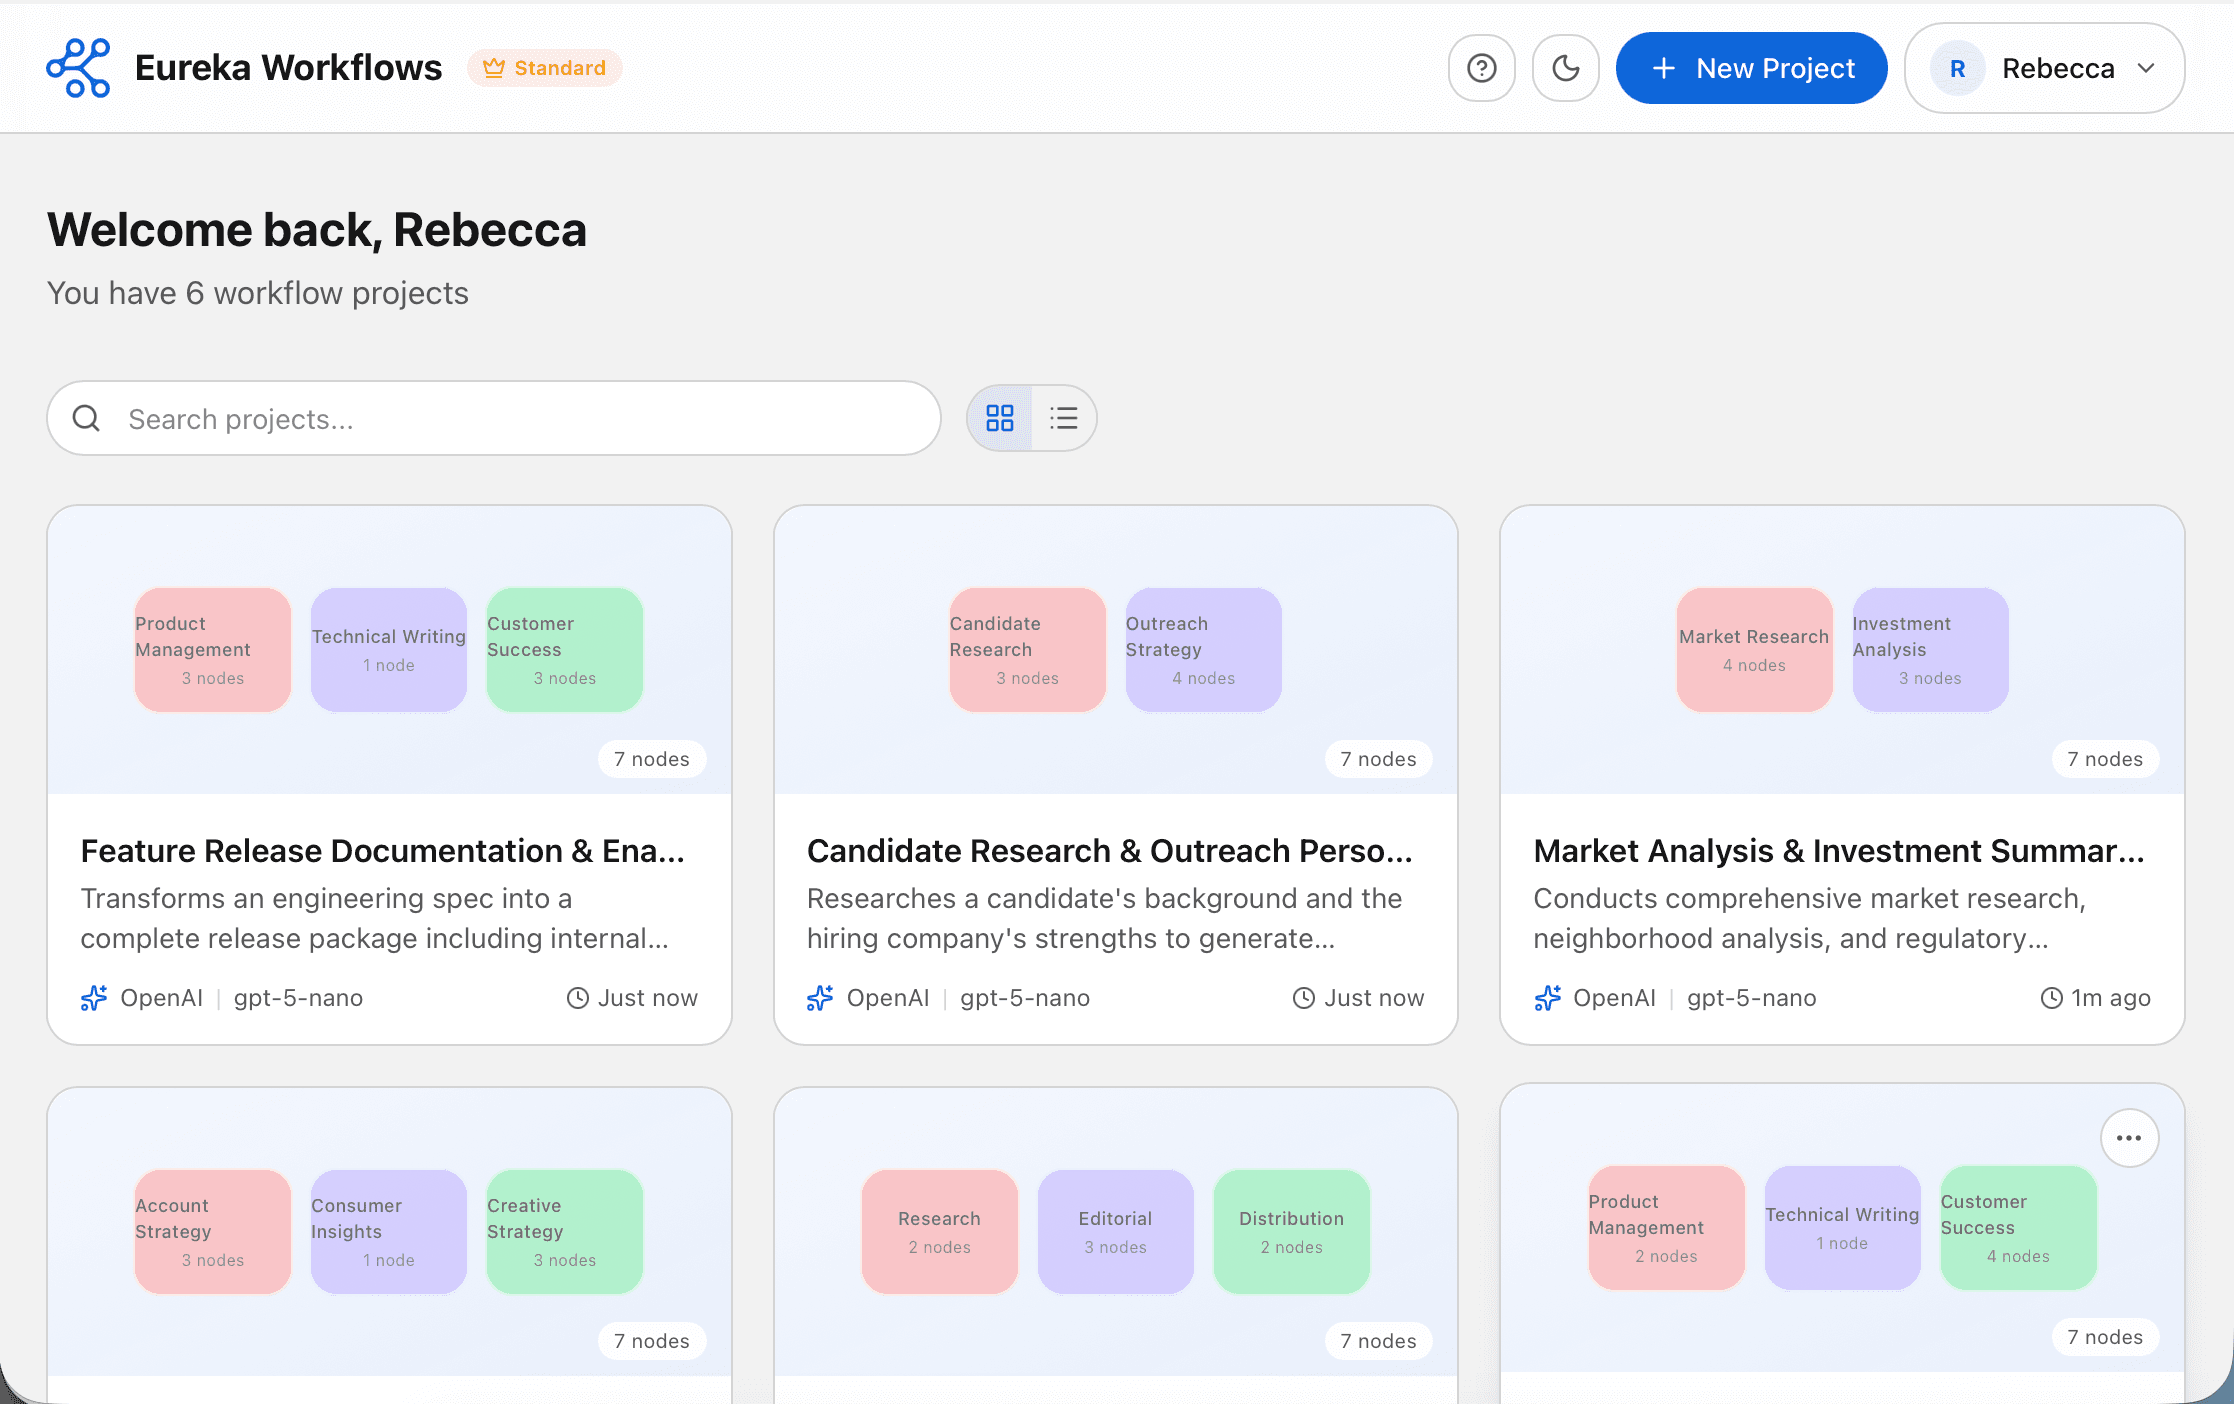
Task: Open the Rebecca account dropdown
Action: pyautogui.click(x=2043, y=68)
